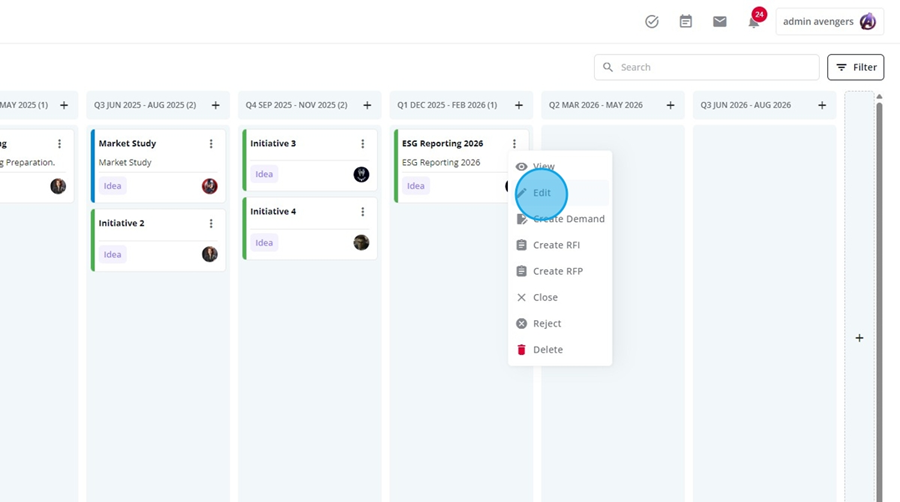The image size is (900, 502).
Task: Add item to Q3 JUN 2026 - AUG 2026 column
Action: (822, 105)
